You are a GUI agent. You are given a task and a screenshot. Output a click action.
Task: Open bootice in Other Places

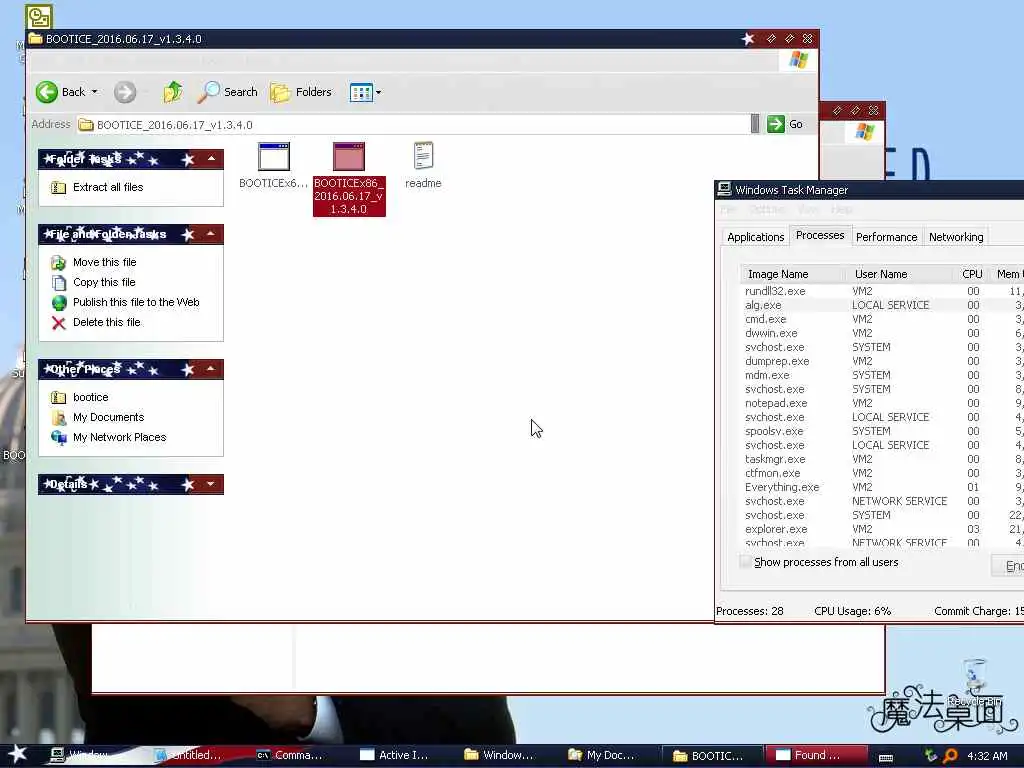91,397
